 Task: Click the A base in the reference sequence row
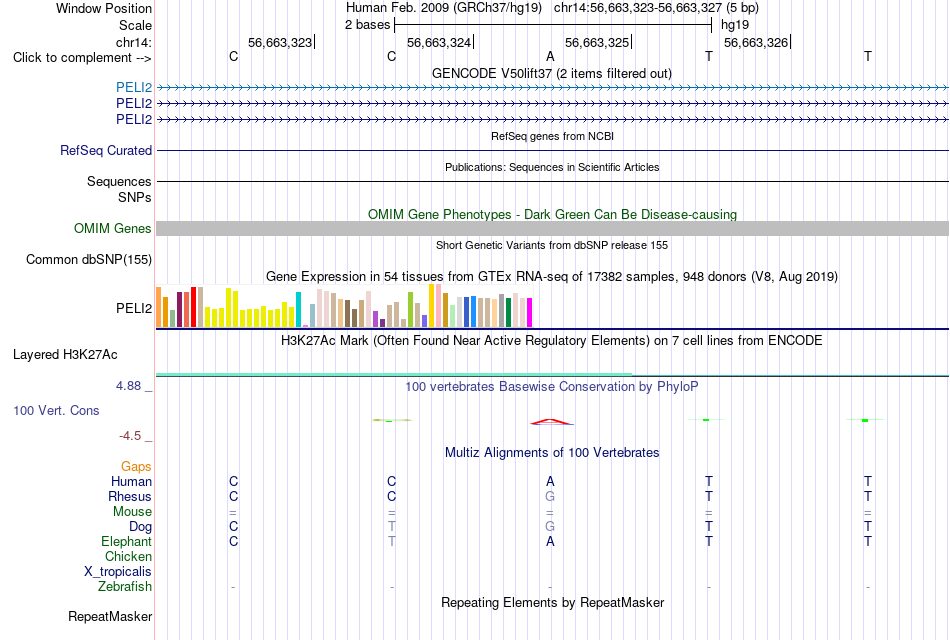(x=550, y=56)
